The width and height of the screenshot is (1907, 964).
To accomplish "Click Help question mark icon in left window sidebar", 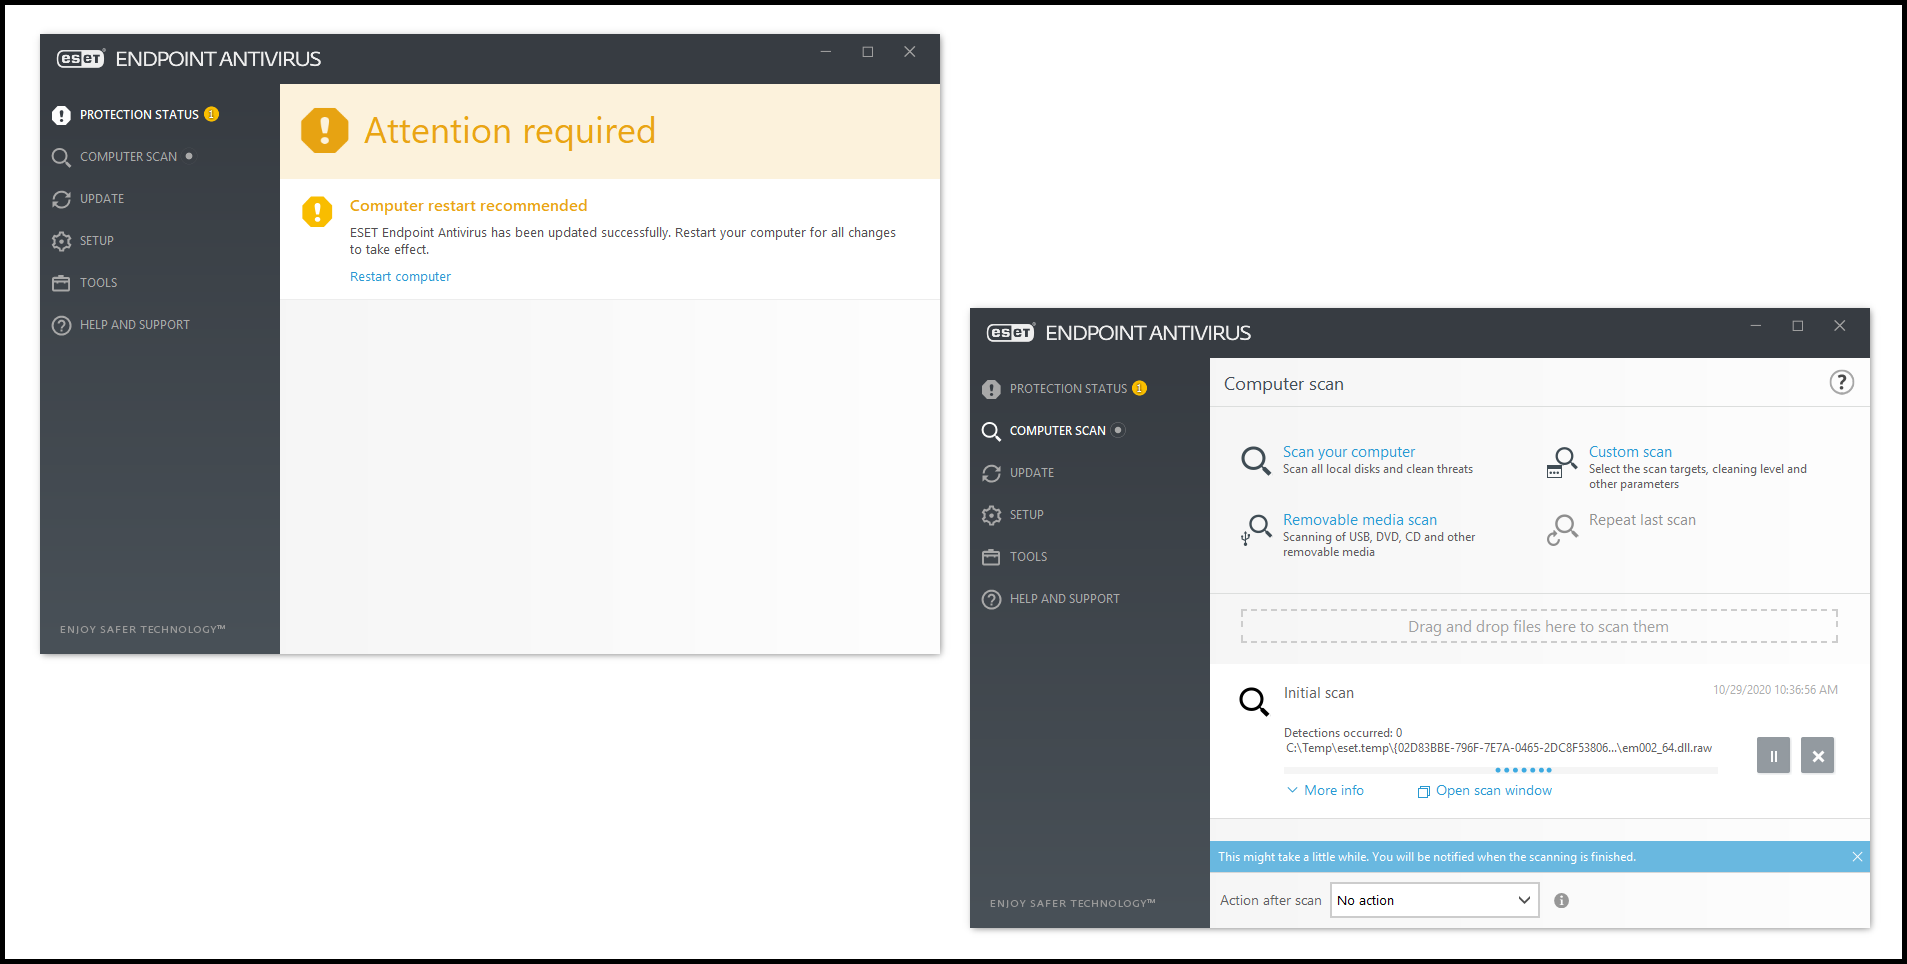I will pyautogui.click(x=61, y=325).
